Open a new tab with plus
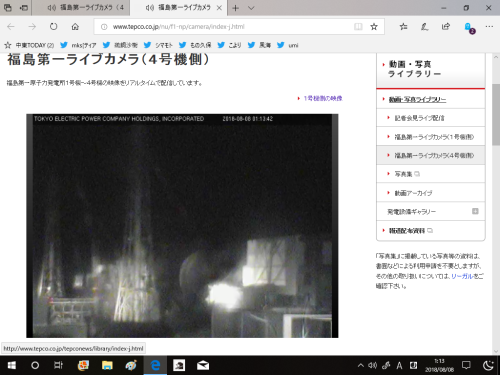Viewport: 500px width, 375px height. point(235,8)
